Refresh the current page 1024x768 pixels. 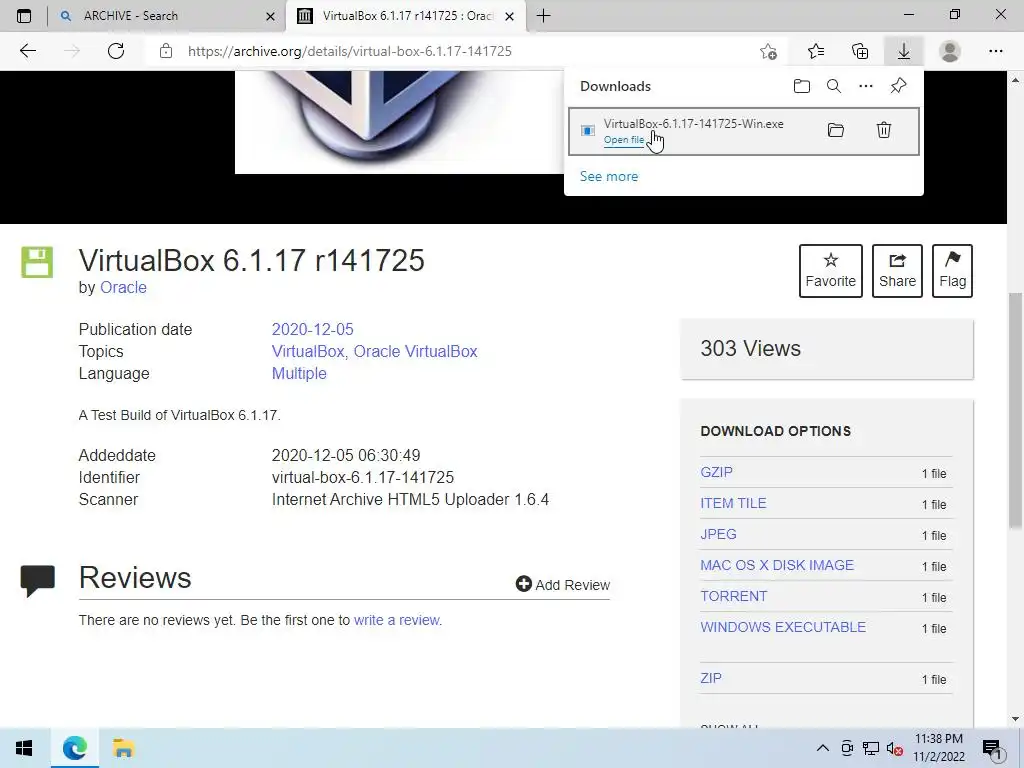tap(116, 51)
